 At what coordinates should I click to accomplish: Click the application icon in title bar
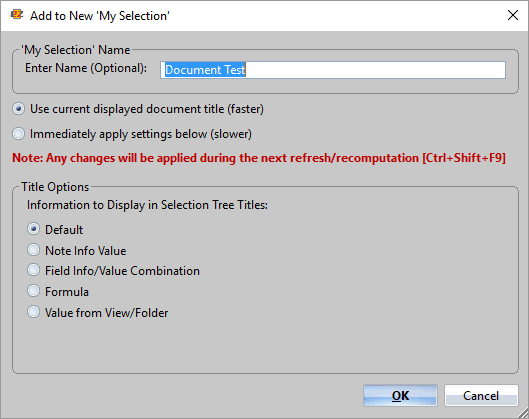(17, 15)
